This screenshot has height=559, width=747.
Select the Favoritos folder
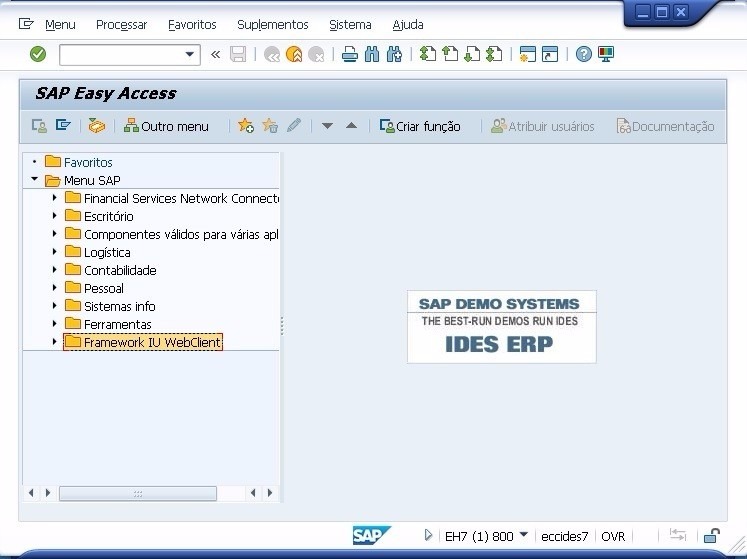(88, 163)
